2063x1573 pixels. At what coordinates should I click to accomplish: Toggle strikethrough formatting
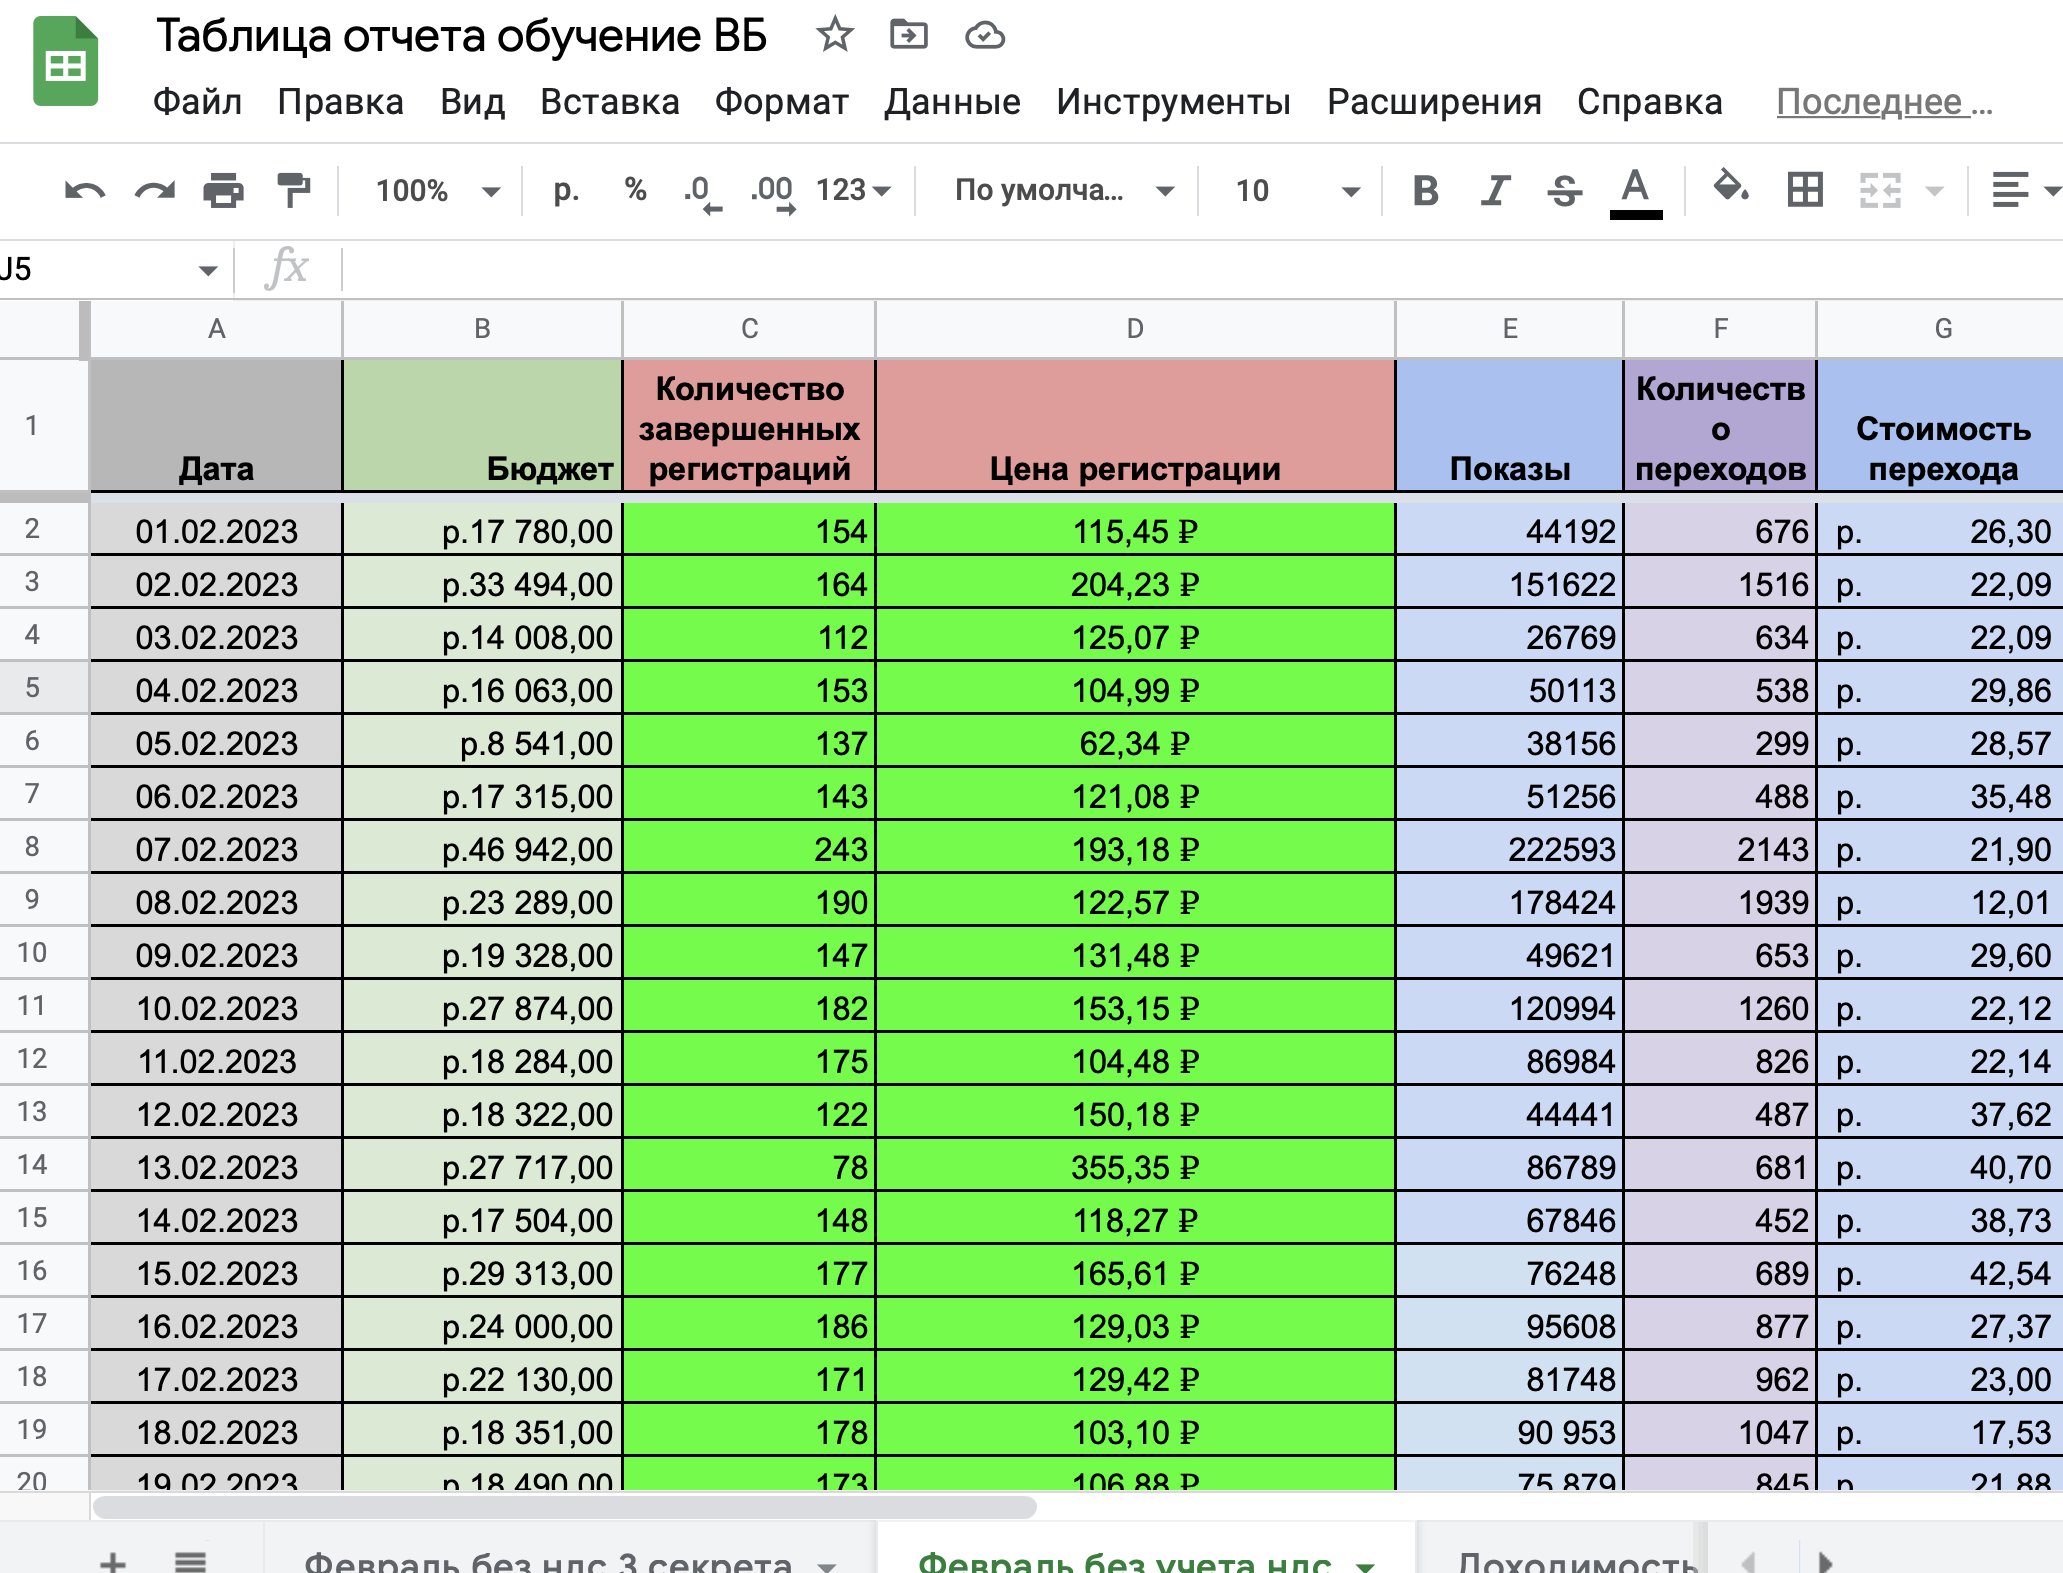(1564, 190)
